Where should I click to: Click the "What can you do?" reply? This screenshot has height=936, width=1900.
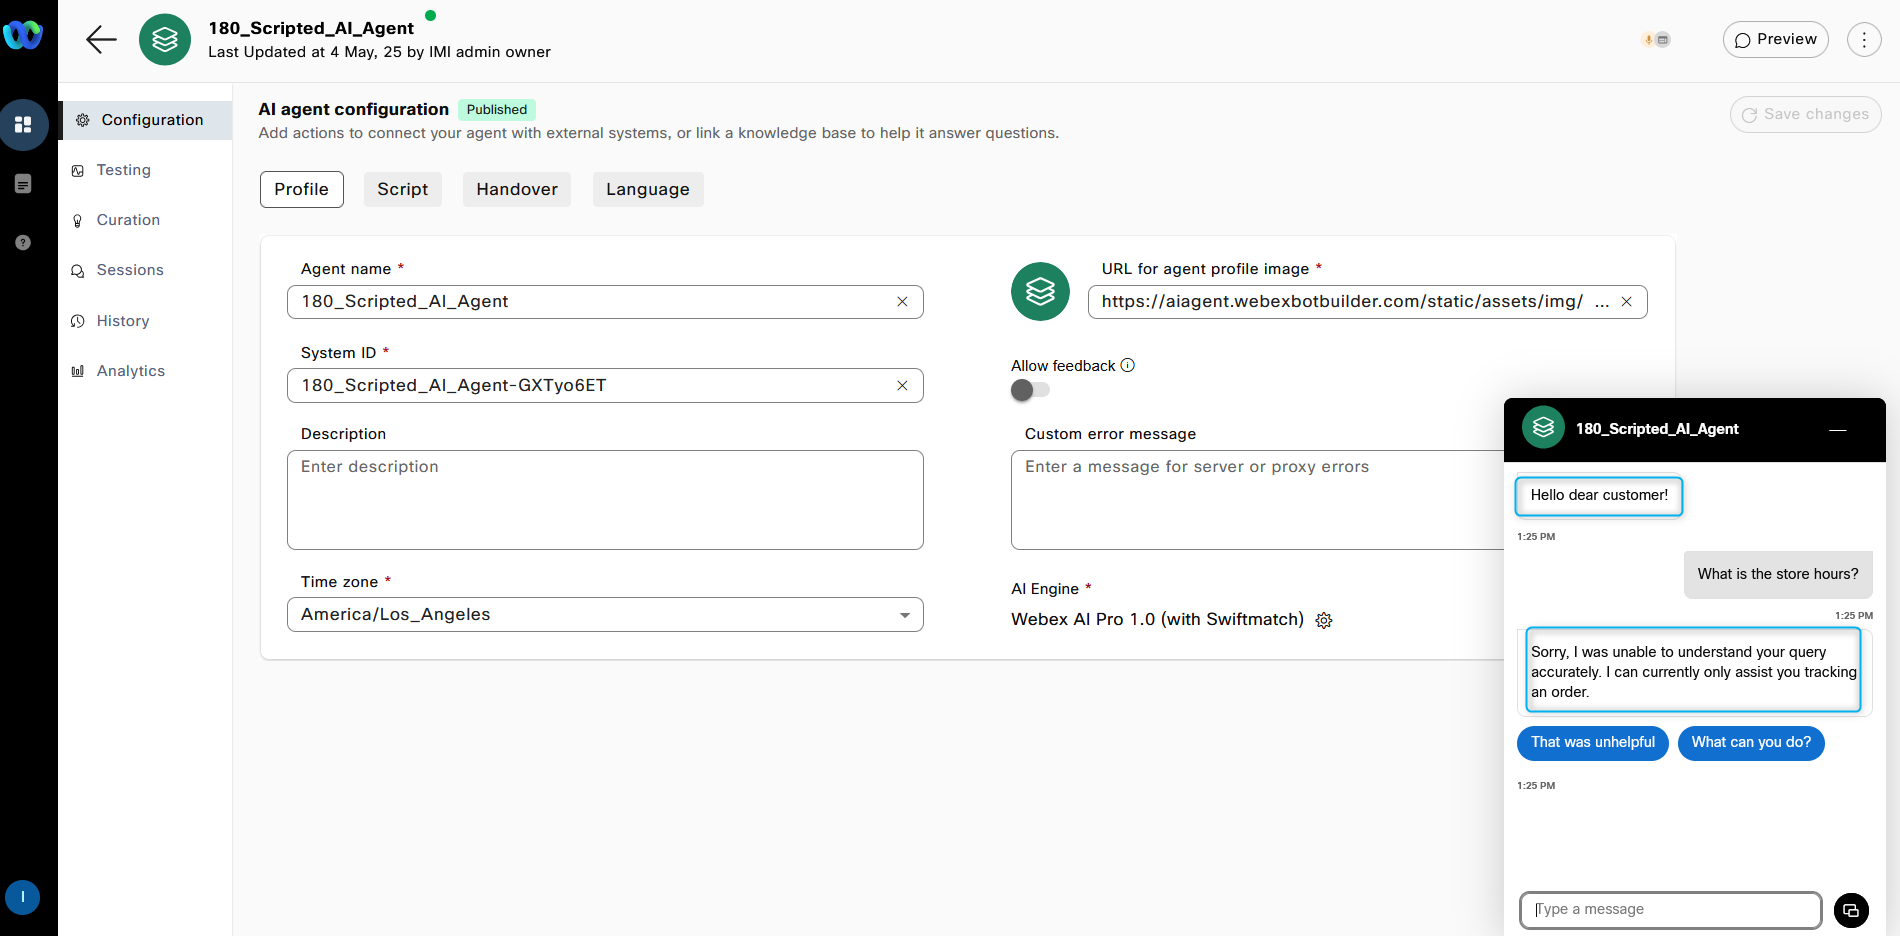(x=1750, y=743)
